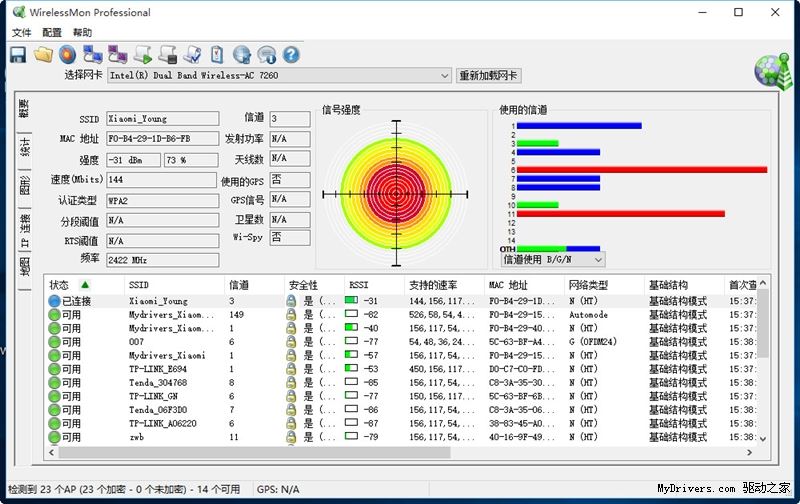The image size is (800, 504).
Task: Sort list by 安全性 column header
Action: point(314,285)
